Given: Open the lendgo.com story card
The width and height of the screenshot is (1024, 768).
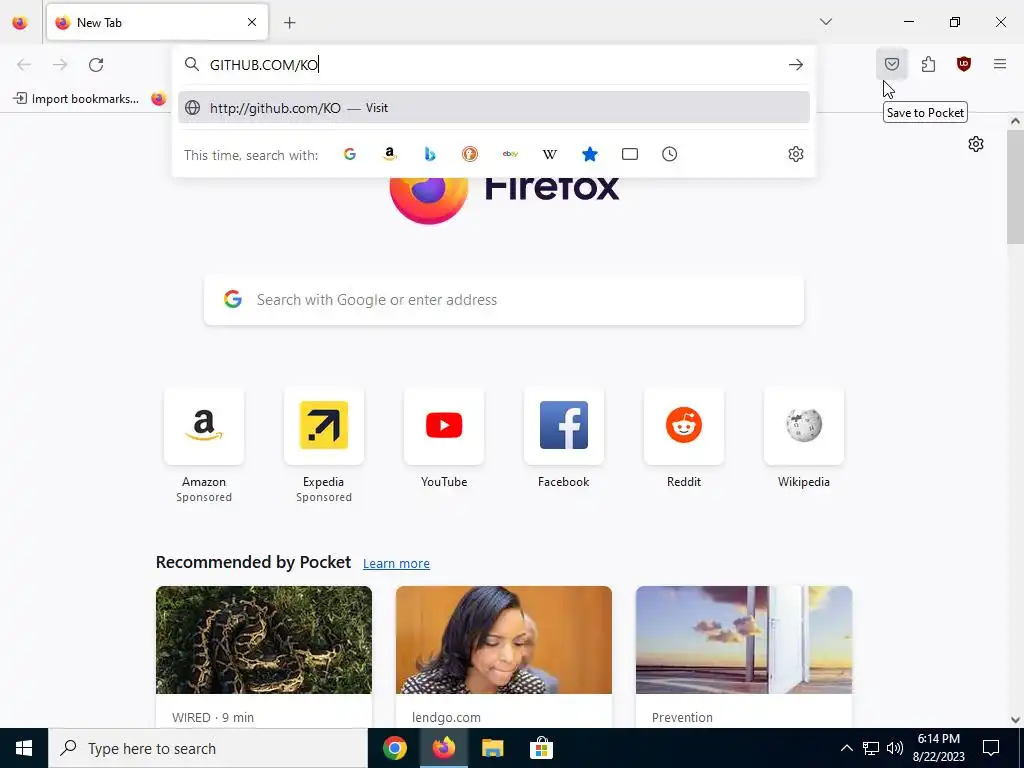Looking at the screenshot, I should click(x=504, y=656).
